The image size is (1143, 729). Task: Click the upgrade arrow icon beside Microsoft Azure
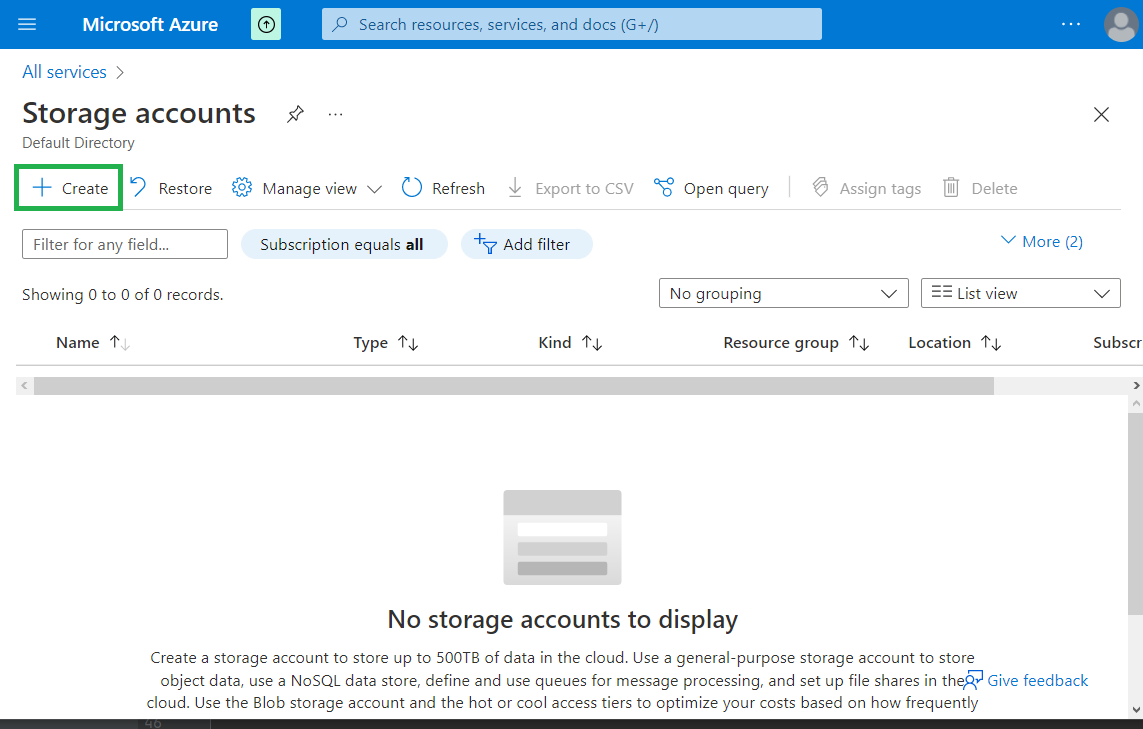(266, 25)
